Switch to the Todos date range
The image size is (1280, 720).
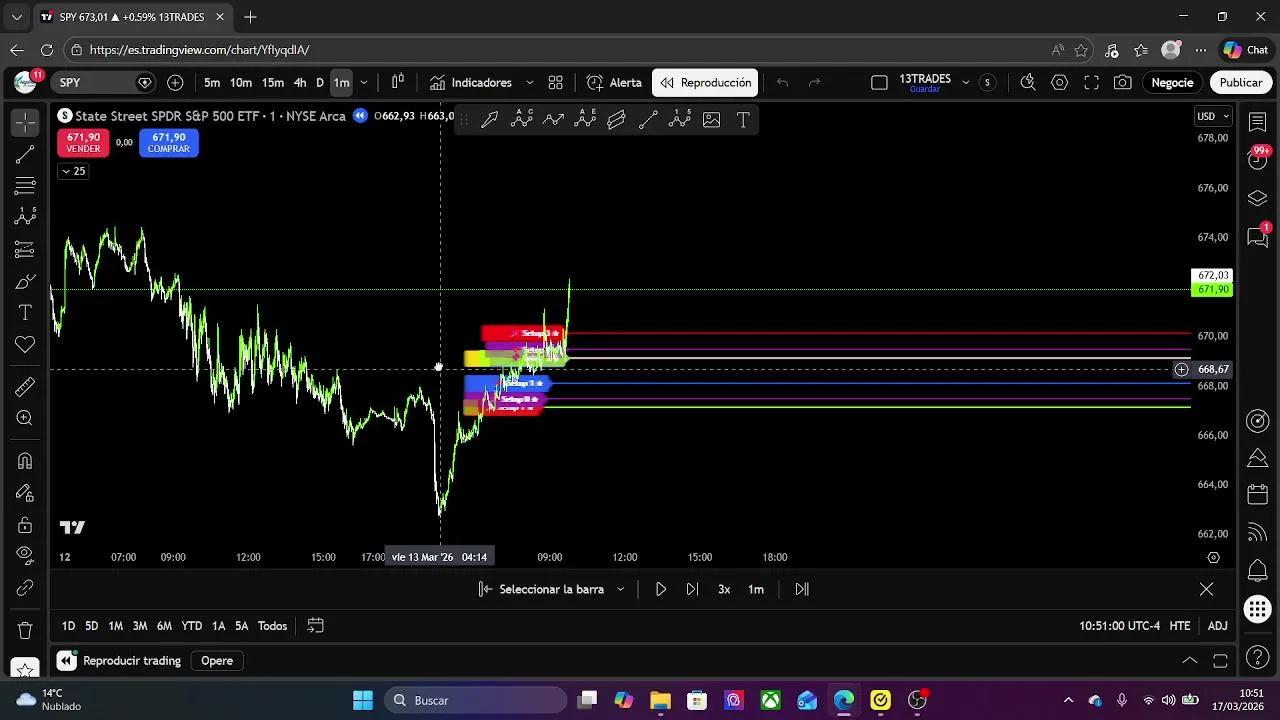(x=272, y=626)
